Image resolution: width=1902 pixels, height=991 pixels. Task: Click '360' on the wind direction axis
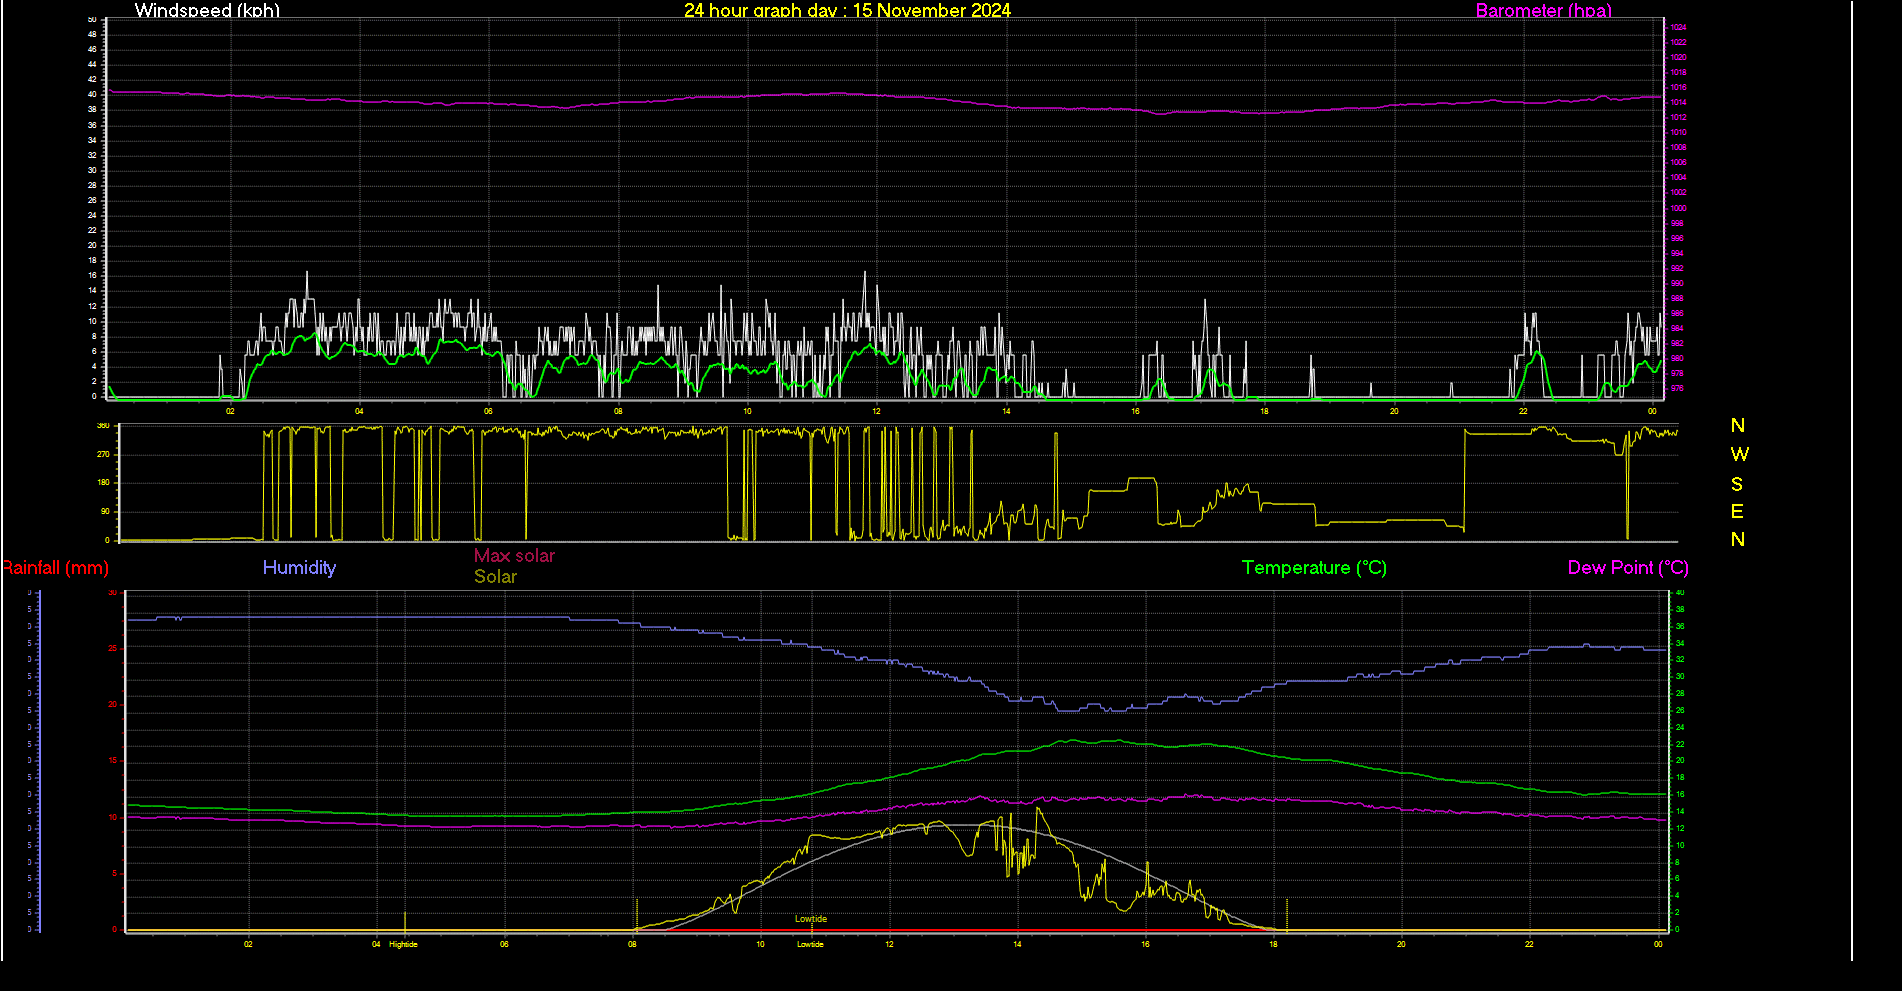coord(103,426)
